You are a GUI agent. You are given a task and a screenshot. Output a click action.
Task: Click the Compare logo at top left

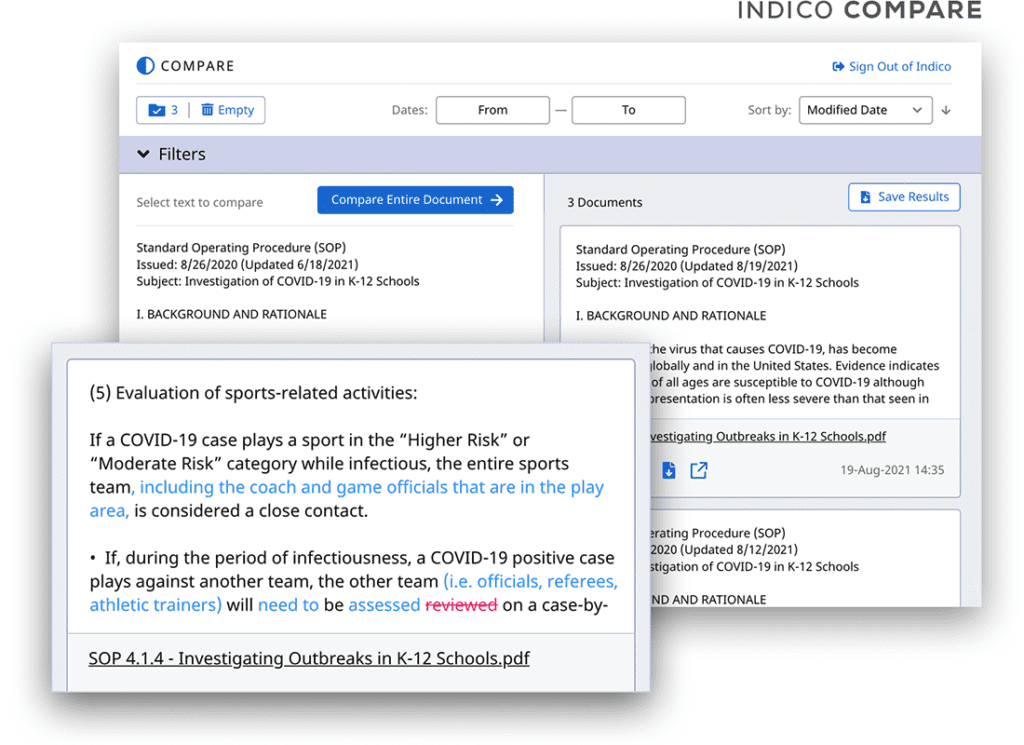coord(185,66)
